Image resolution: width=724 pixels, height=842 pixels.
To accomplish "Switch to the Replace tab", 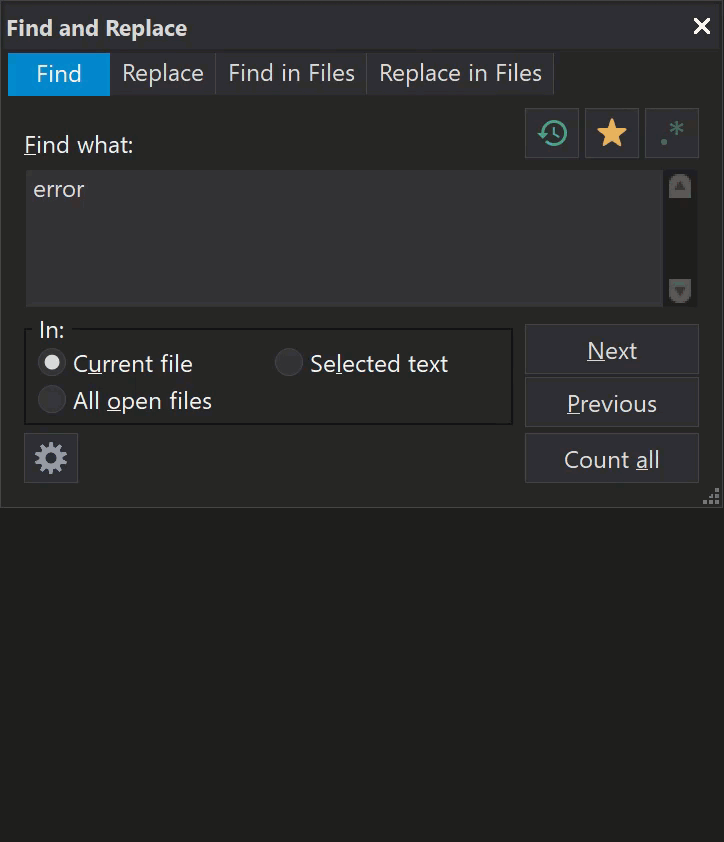I will point(162,73).
